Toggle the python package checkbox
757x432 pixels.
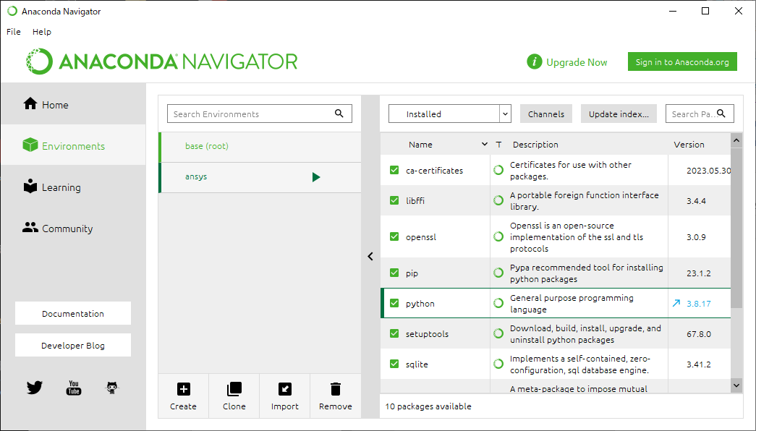(394, 303)
